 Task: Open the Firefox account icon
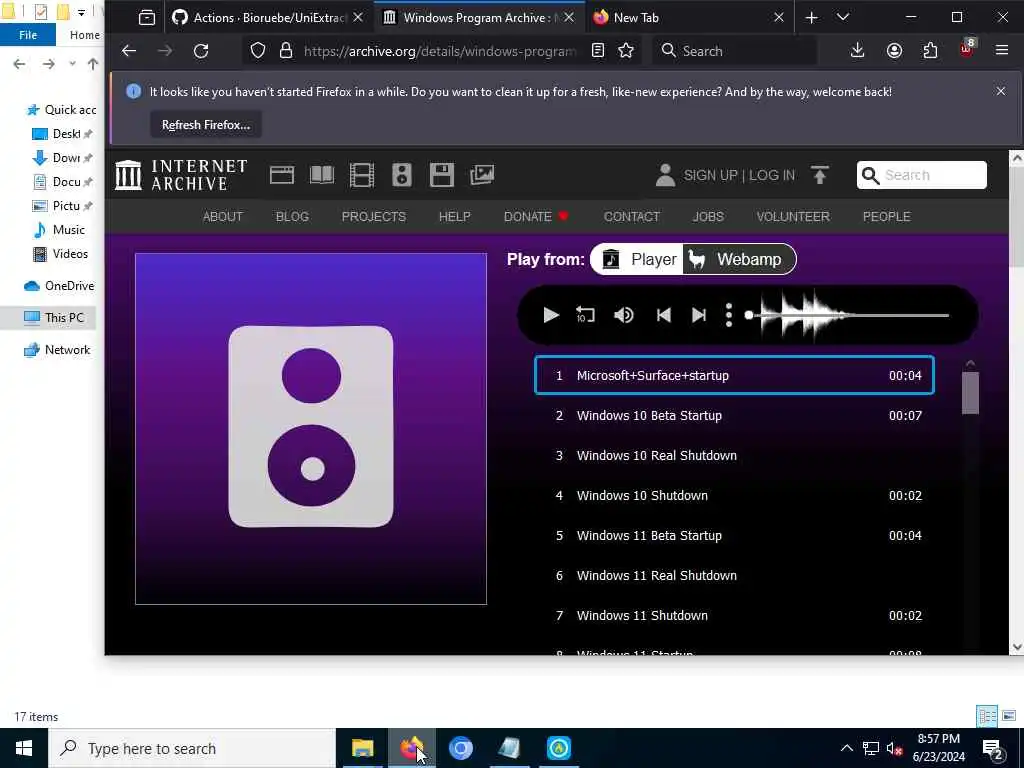[894, 51]
